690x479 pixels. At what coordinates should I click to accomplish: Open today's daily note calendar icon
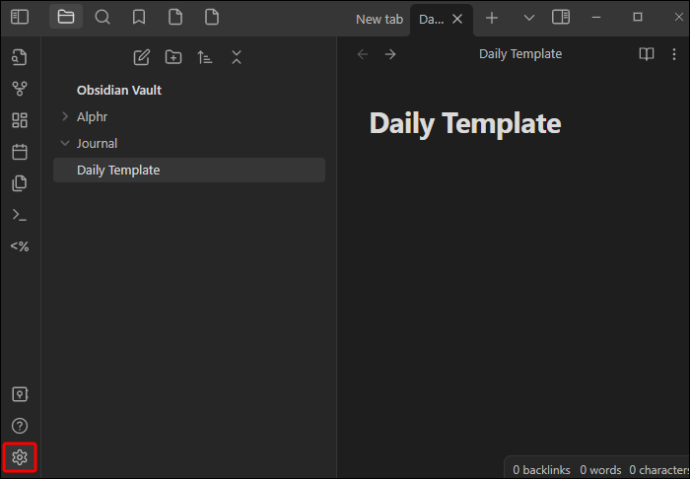tap(19, 152)
